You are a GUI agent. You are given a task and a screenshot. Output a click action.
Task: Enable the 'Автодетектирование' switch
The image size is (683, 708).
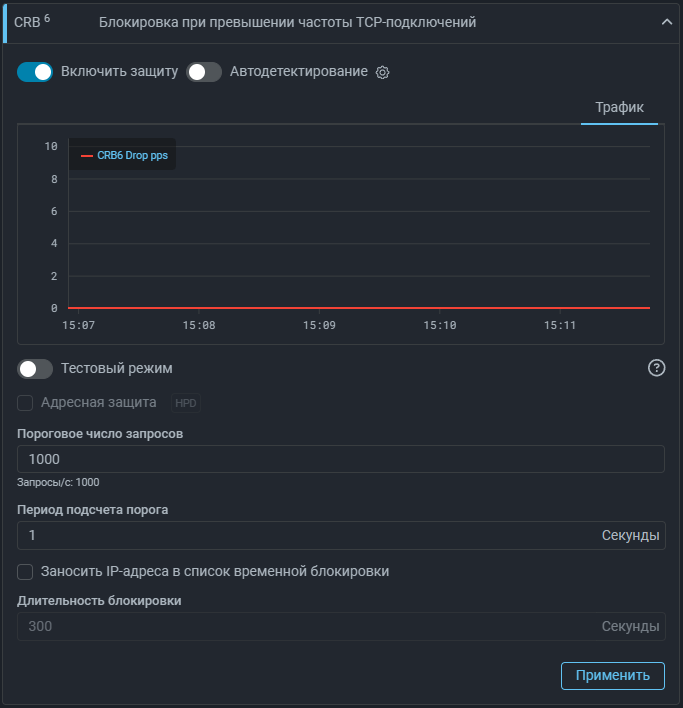point(204,72)
